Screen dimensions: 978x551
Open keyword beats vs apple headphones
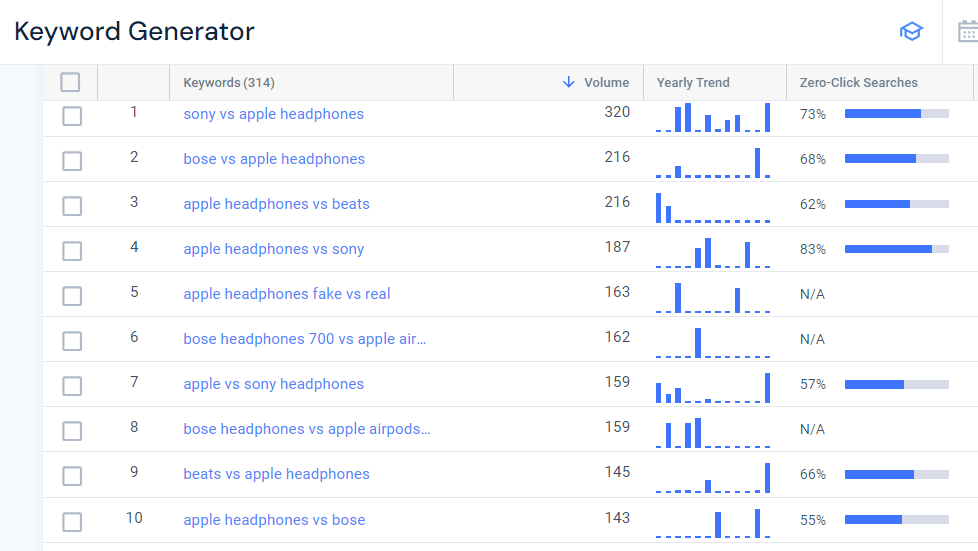coord(276,474)
